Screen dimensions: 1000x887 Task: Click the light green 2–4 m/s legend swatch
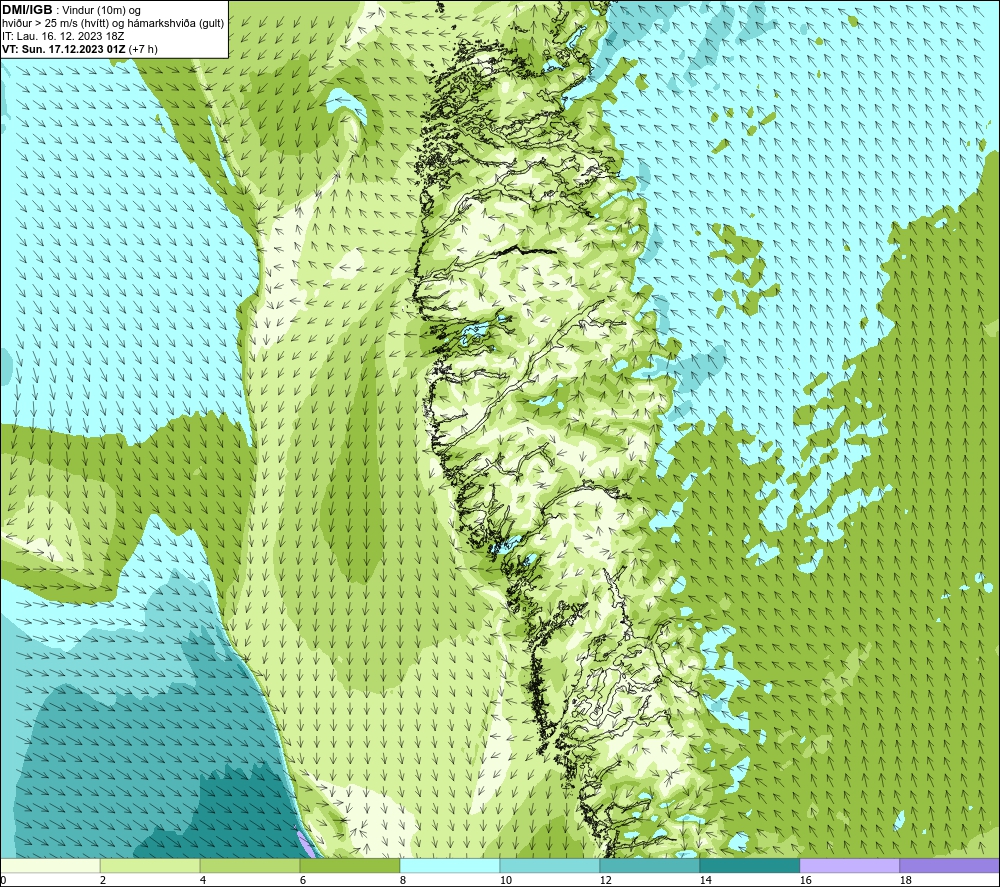click(x=150, y=865)
